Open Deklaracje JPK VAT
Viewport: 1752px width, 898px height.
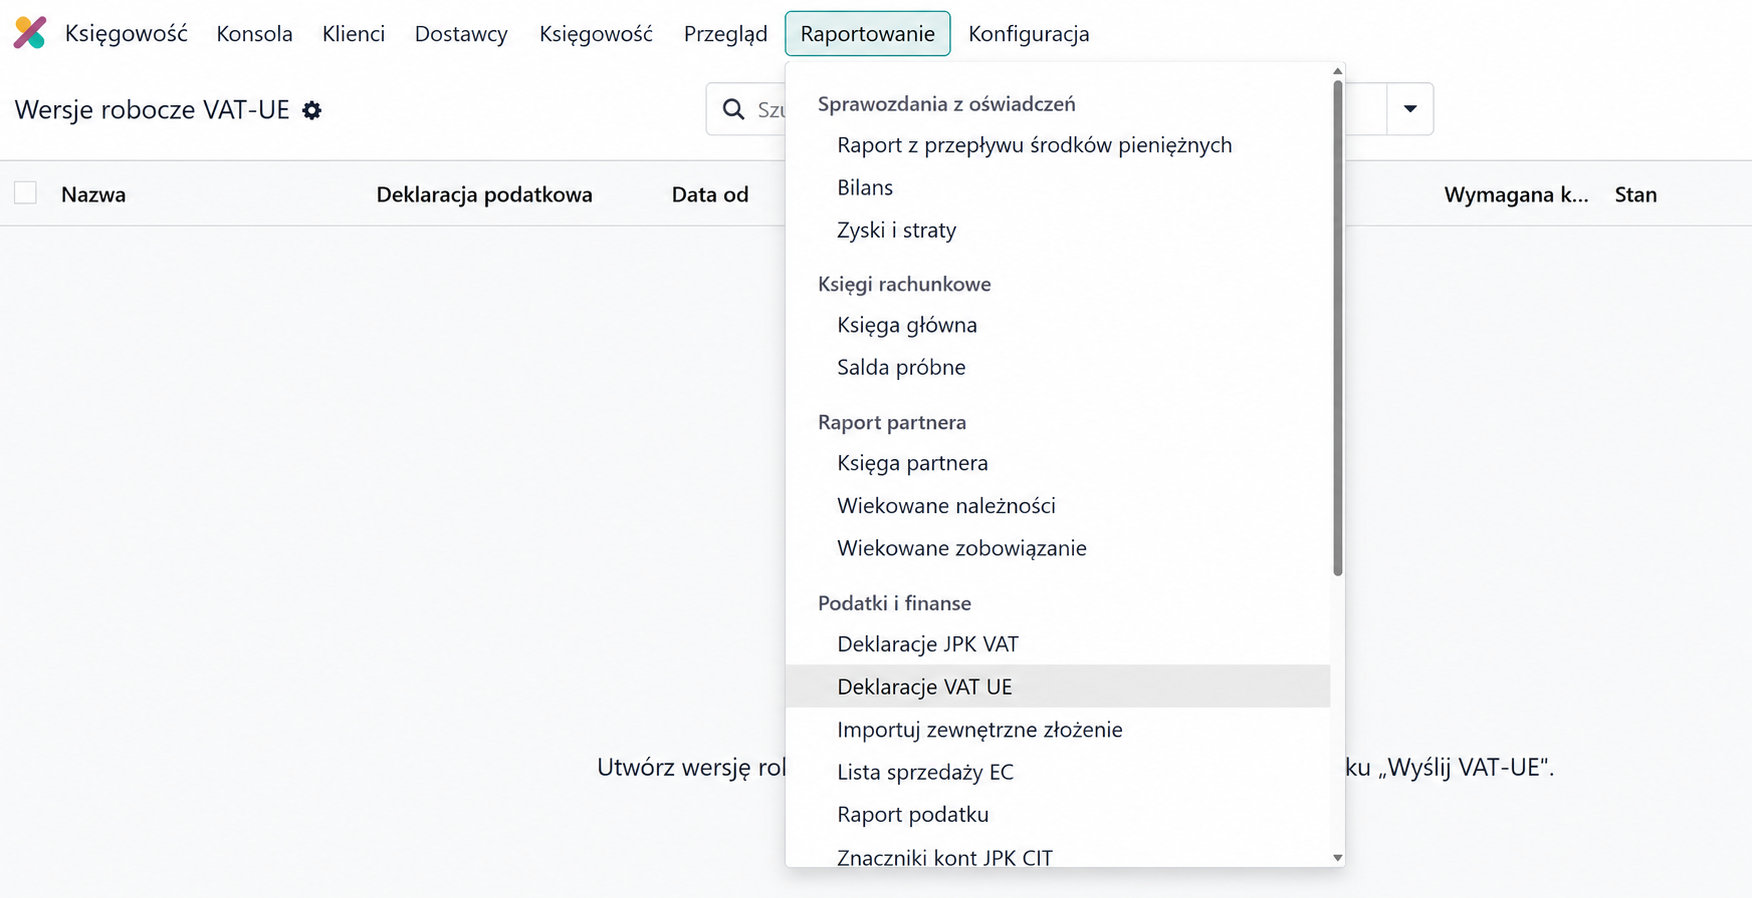click(1058, 644)
